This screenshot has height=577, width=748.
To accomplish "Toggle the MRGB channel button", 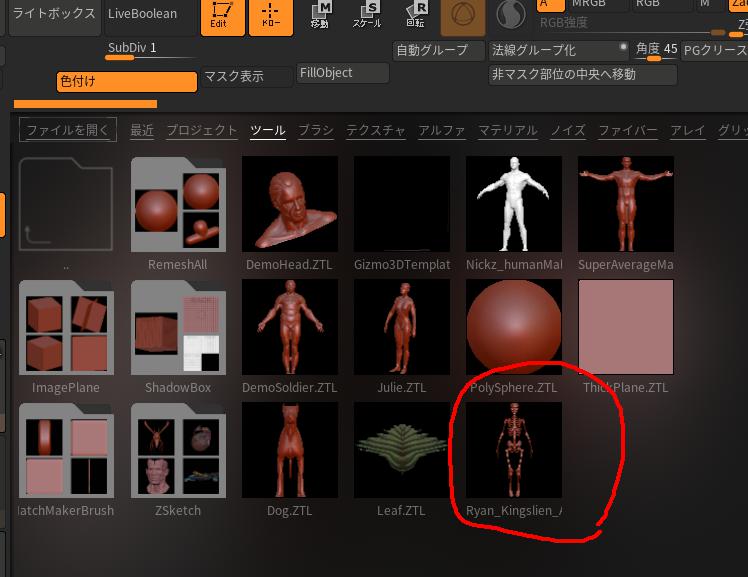I will tap(596, 5).
